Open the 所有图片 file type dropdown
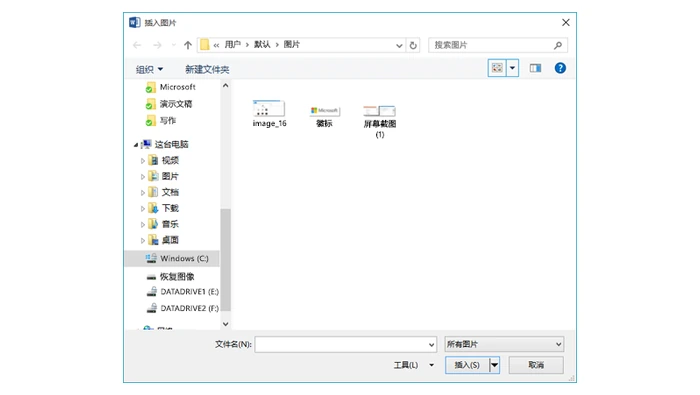Viewport: 700px width, 395px height. [x=504, y=345]
